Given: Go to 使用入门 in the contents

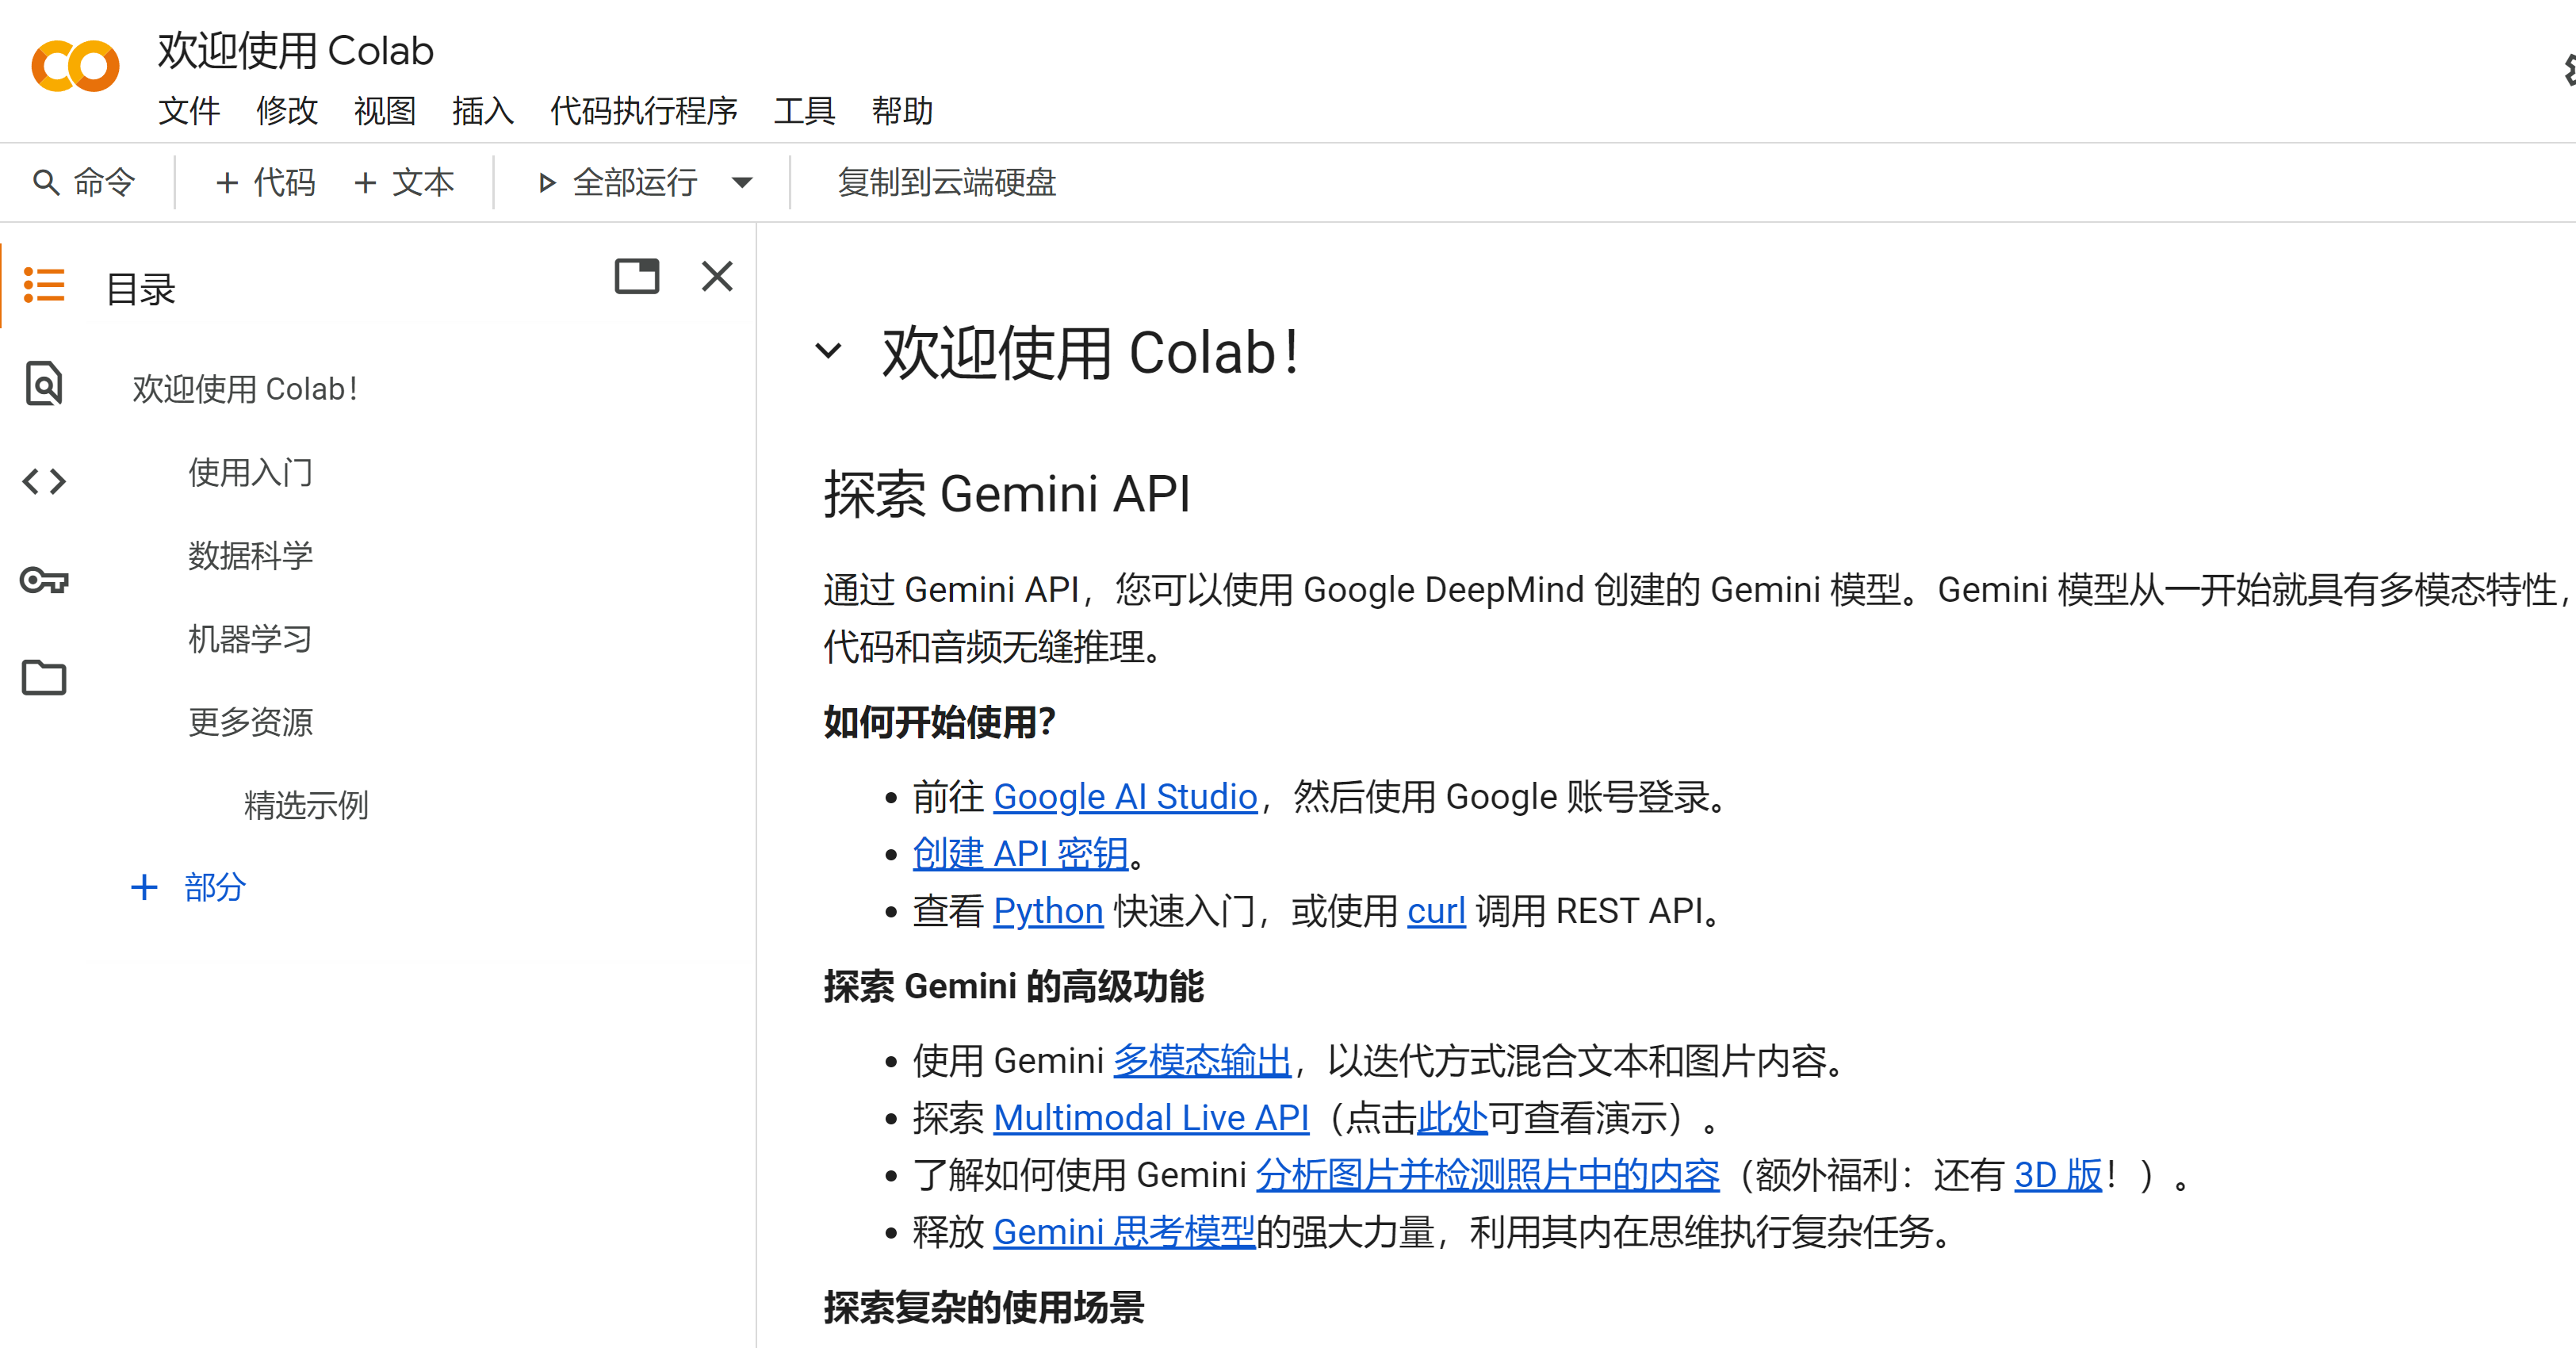Looking at the screenshot, I should pos(251,472).
